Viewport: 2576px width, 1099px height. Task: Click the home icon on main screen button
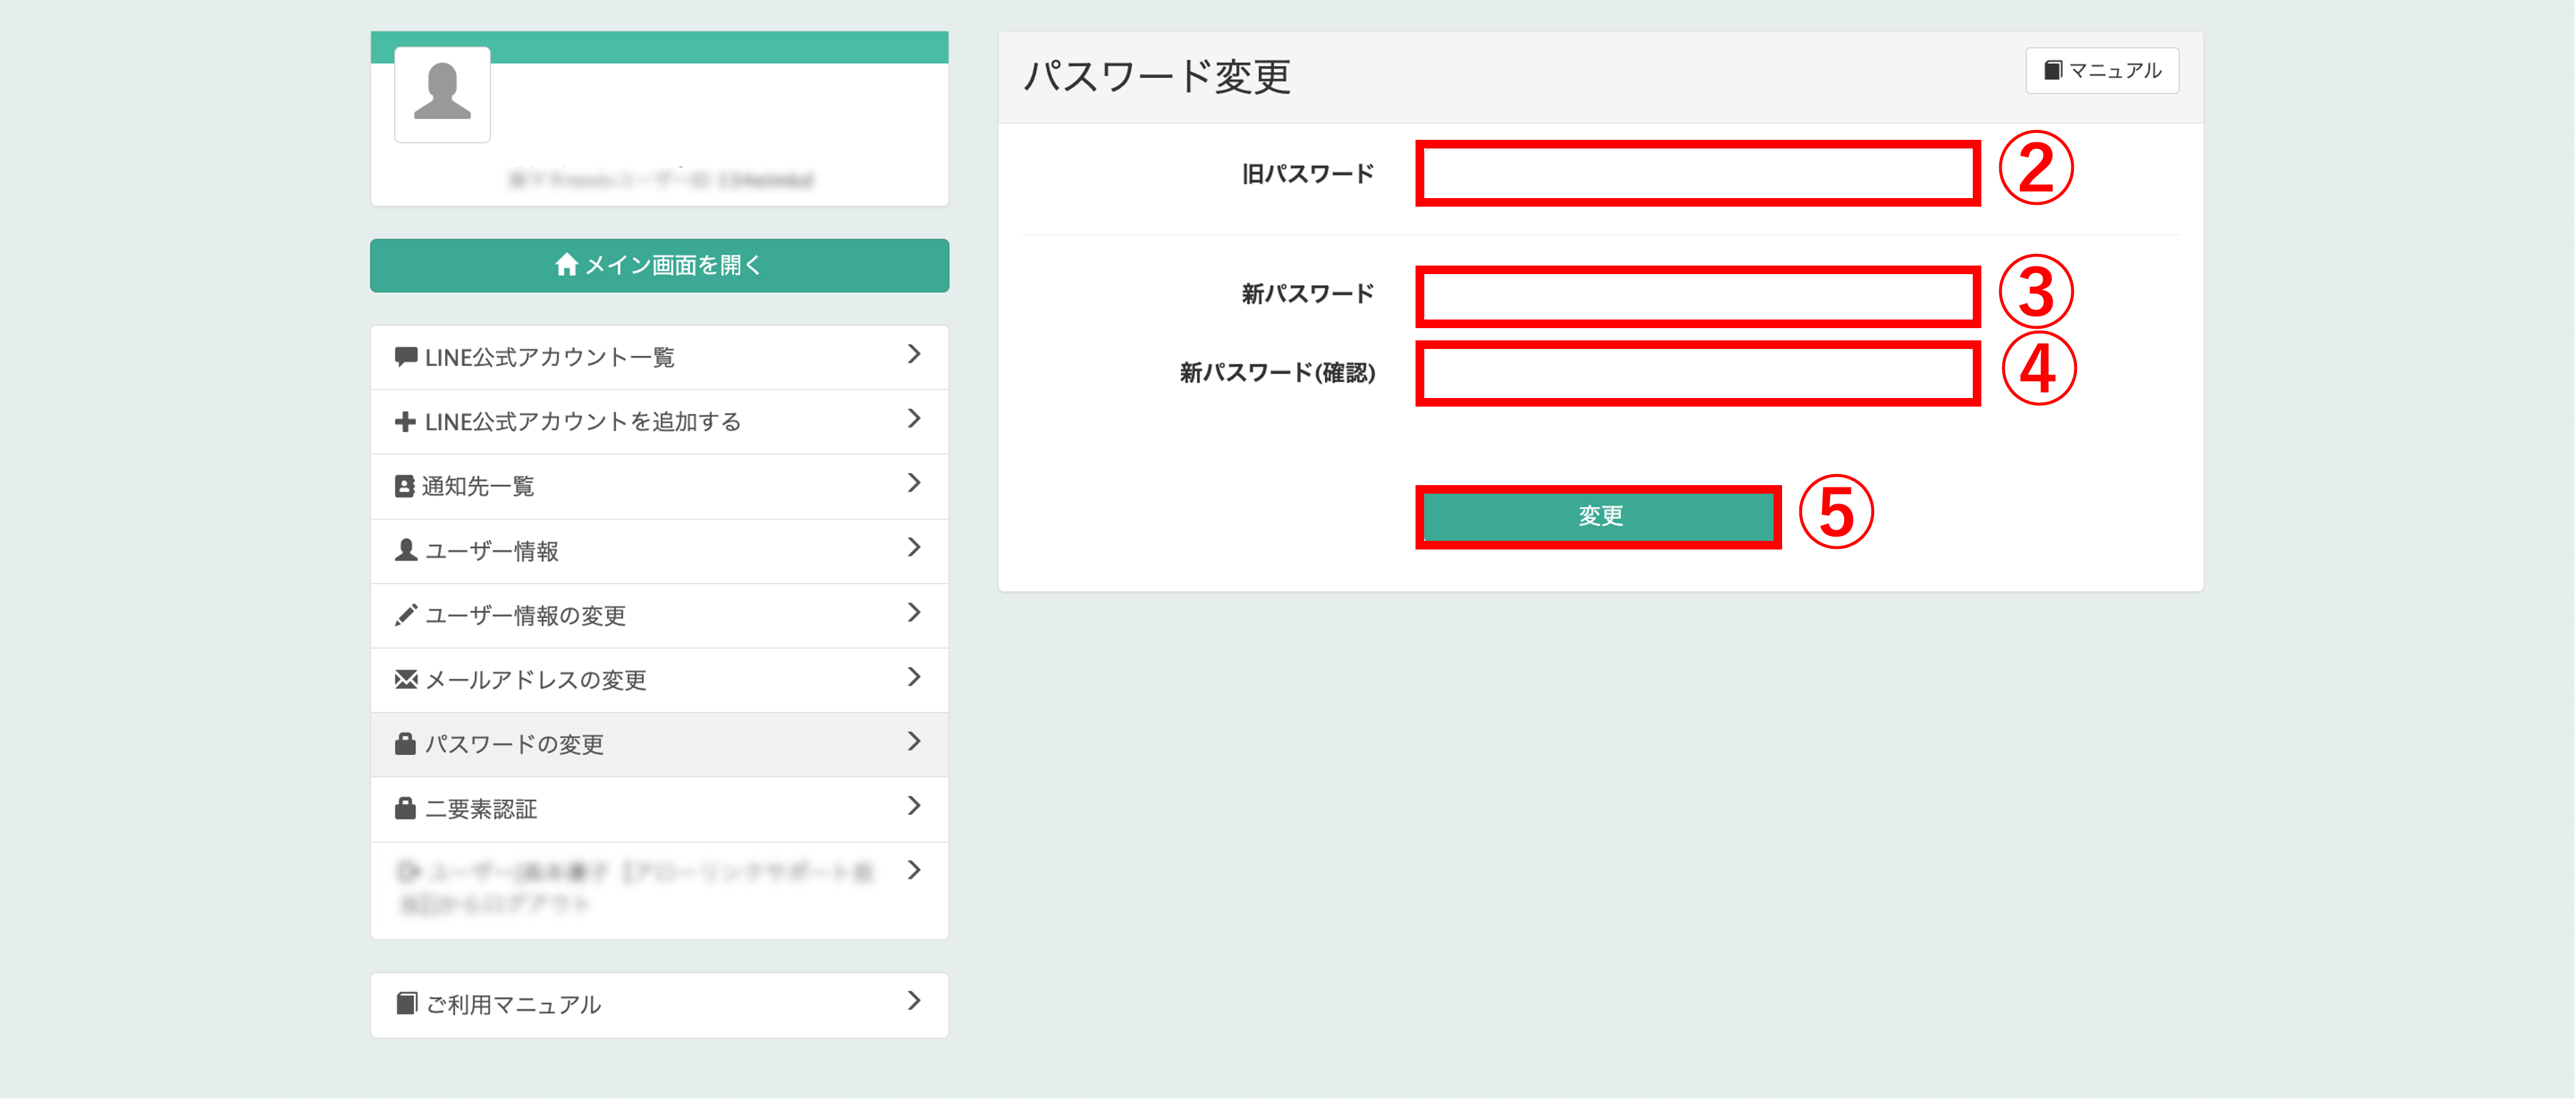coord(566,265)
